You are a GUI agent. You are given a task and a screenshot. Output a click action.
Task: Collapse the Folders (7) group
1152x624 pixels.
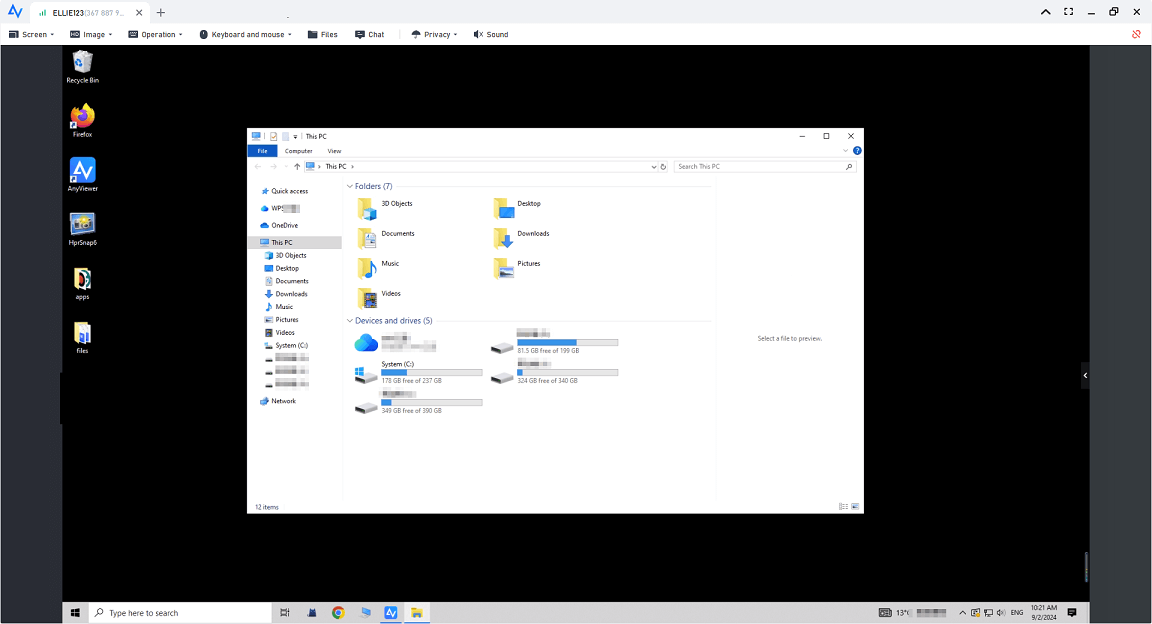pyautogui.click(x=350, y=186)
